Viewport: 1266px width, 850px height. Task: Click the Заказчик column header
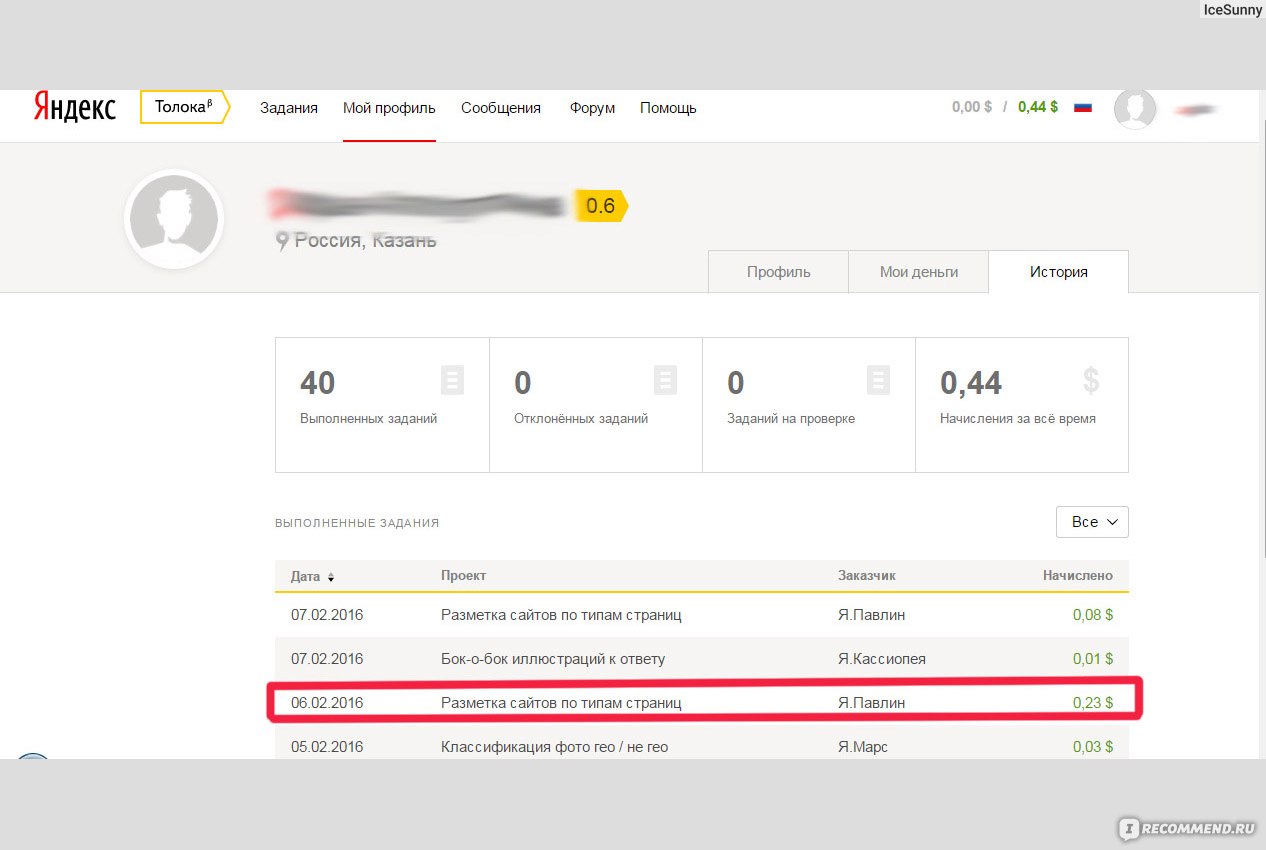click(867, 576)
